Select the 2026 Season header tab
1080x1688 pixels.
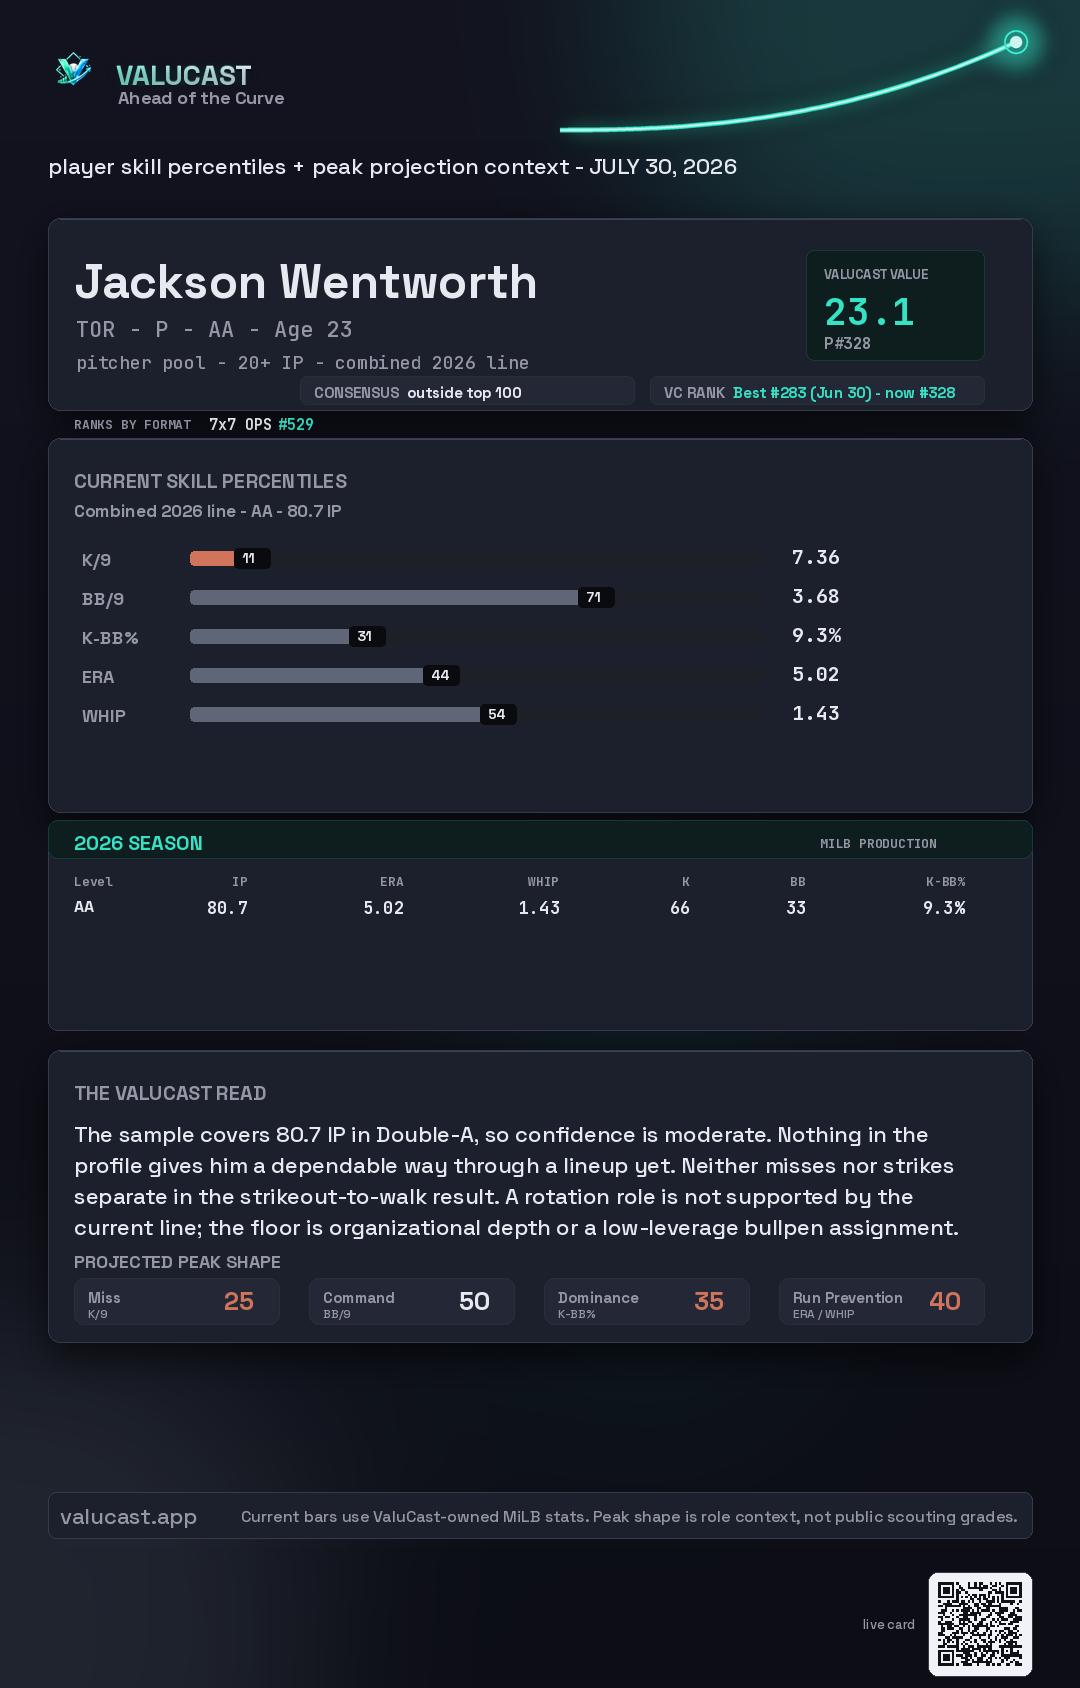click(138, 843)
